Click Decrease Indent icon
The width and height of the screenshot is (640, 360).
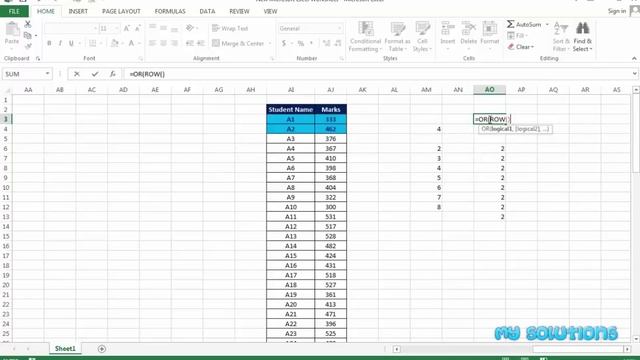189,43
